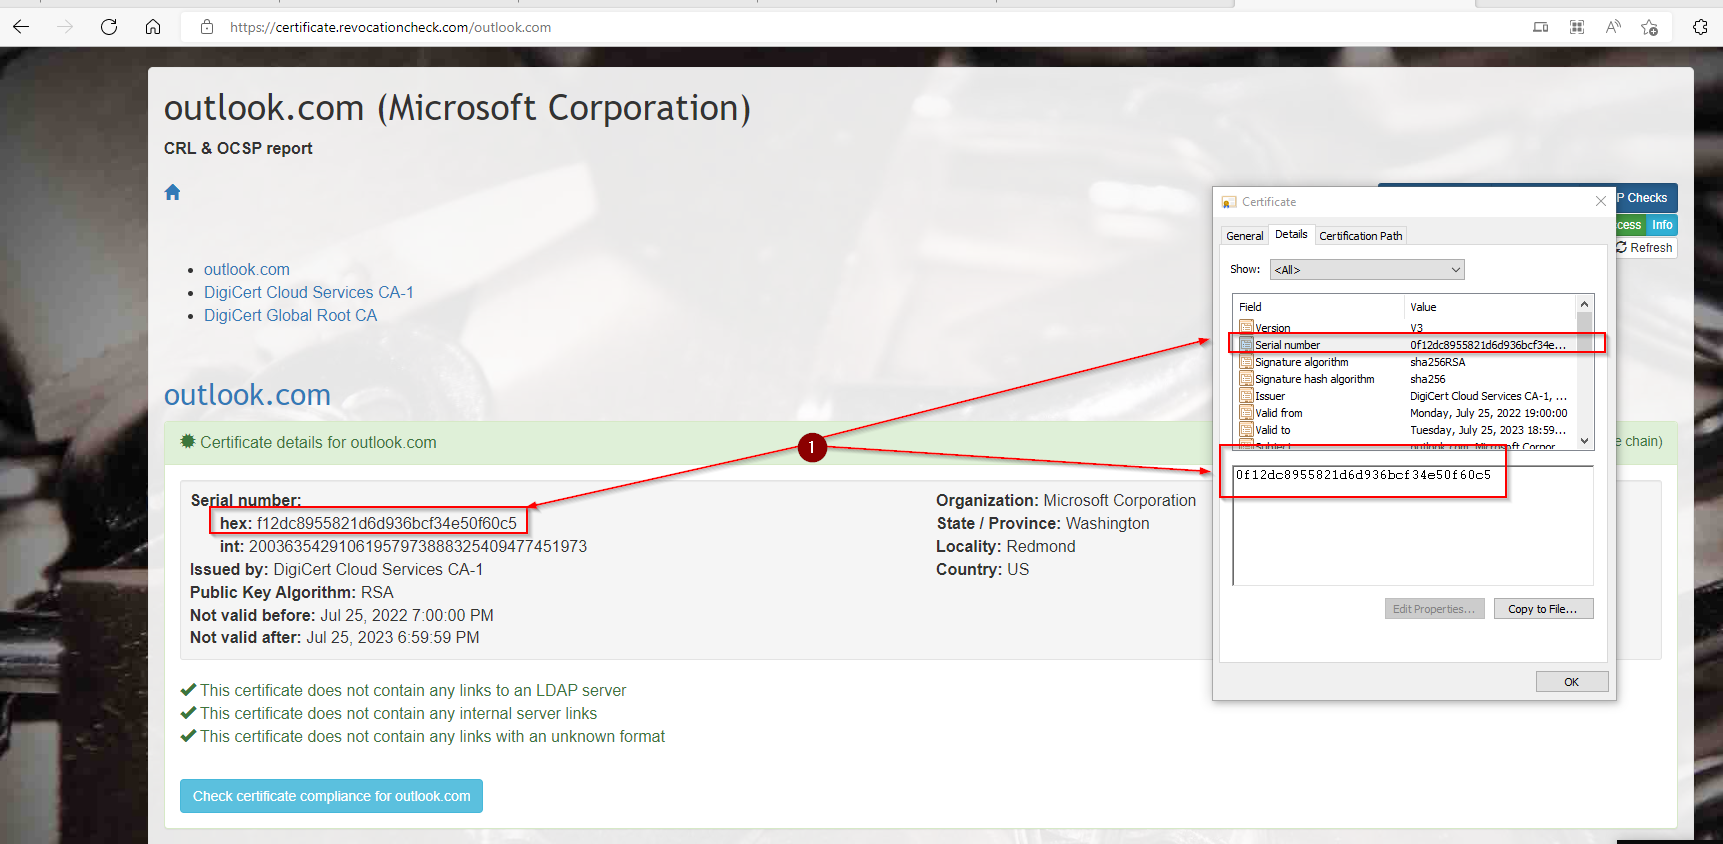Viewport: 1723px width, 844px height.
Task: Open DigiCert Cloud Services CA-1 link
Action: coord(309,292)
